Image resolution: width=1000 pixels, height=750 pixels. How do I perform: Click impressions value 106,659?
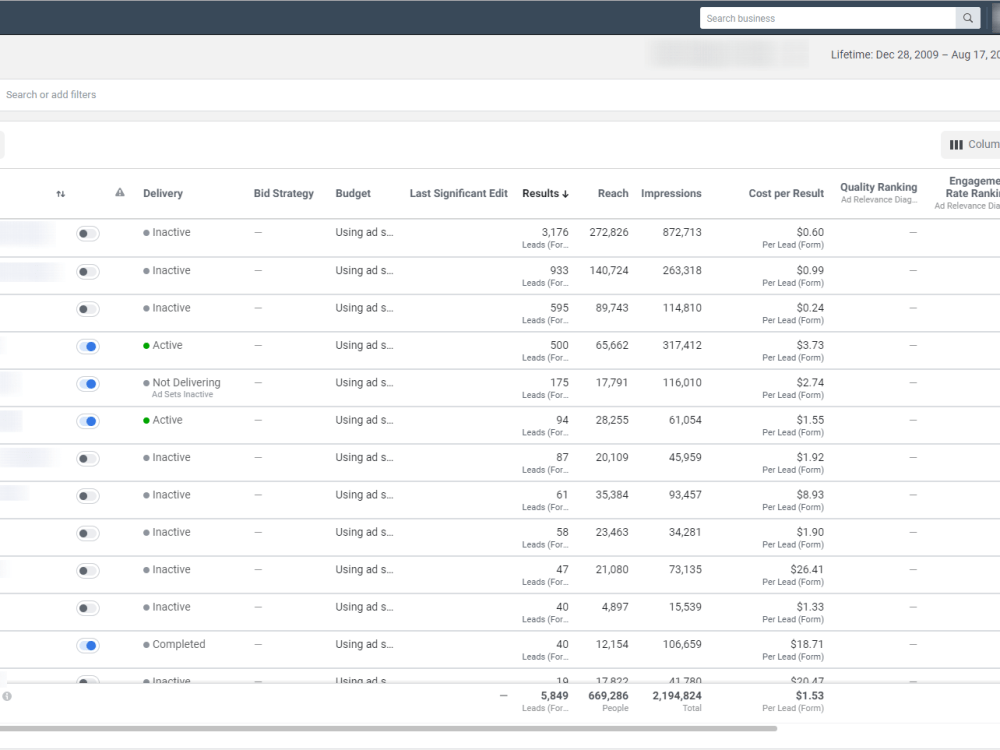pyautogui.click(x=682, y=644)
